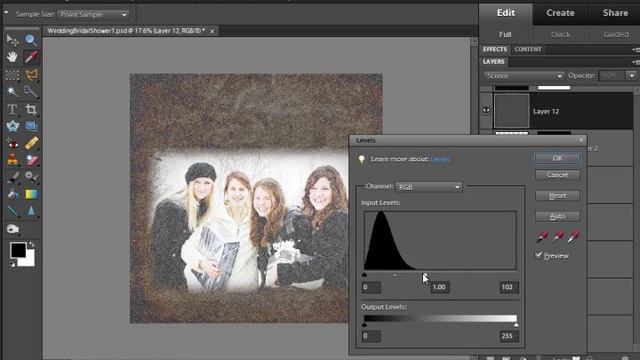Select the Zoom tool
Viewport: 640px width, 360px height.
point(31,40)
